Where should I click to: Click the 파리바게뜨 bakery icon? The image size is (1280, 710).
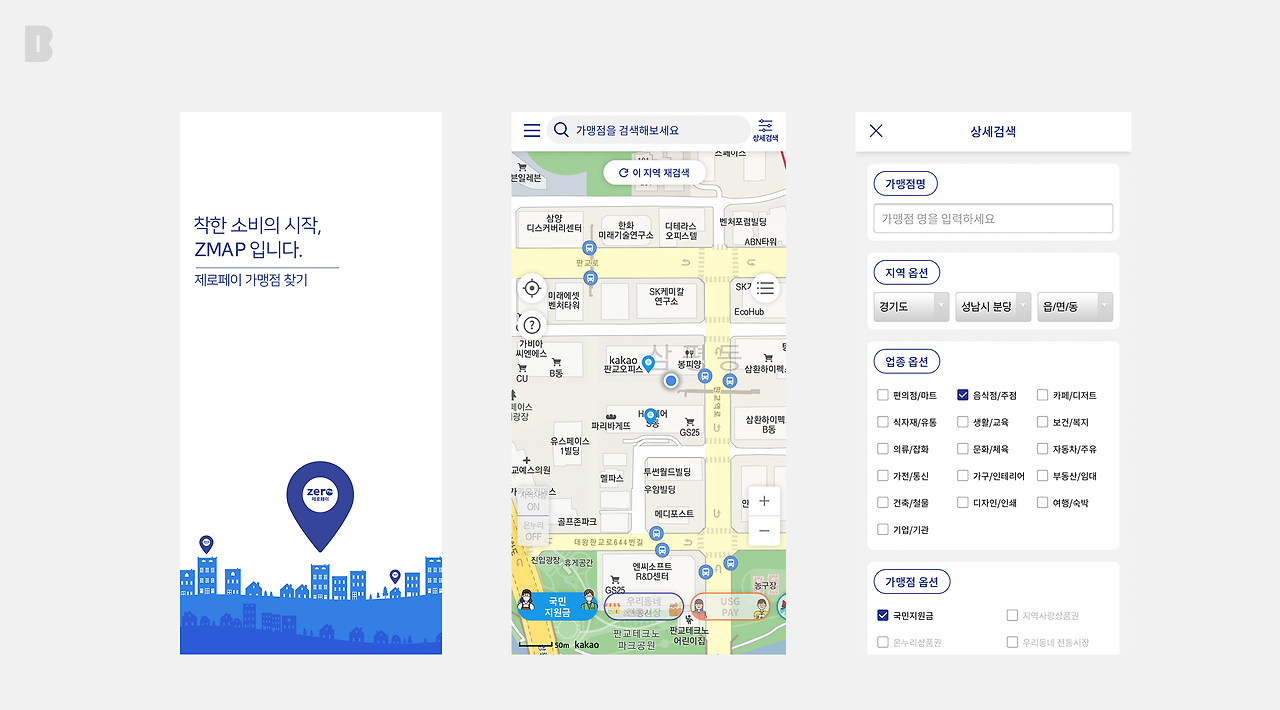coord(610,415)
